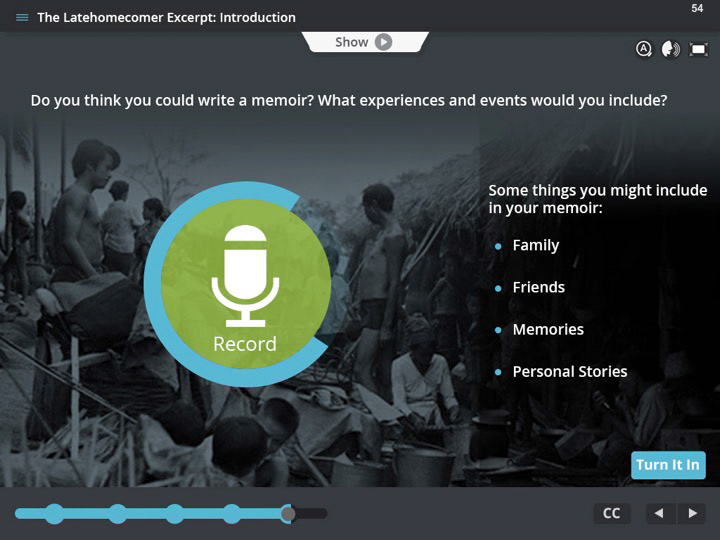Toggle closed captions with CC
The image size is (720, 540).
click(x=612, y=513)
